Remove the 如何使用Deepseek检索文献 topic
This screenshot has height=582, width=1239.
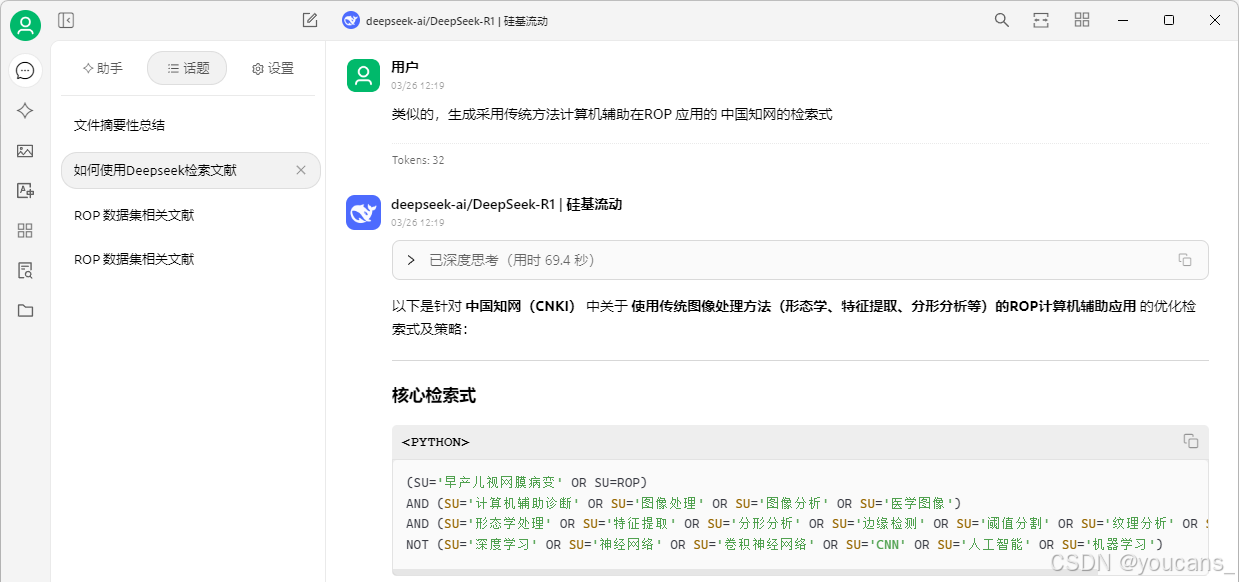click(301, 170)
